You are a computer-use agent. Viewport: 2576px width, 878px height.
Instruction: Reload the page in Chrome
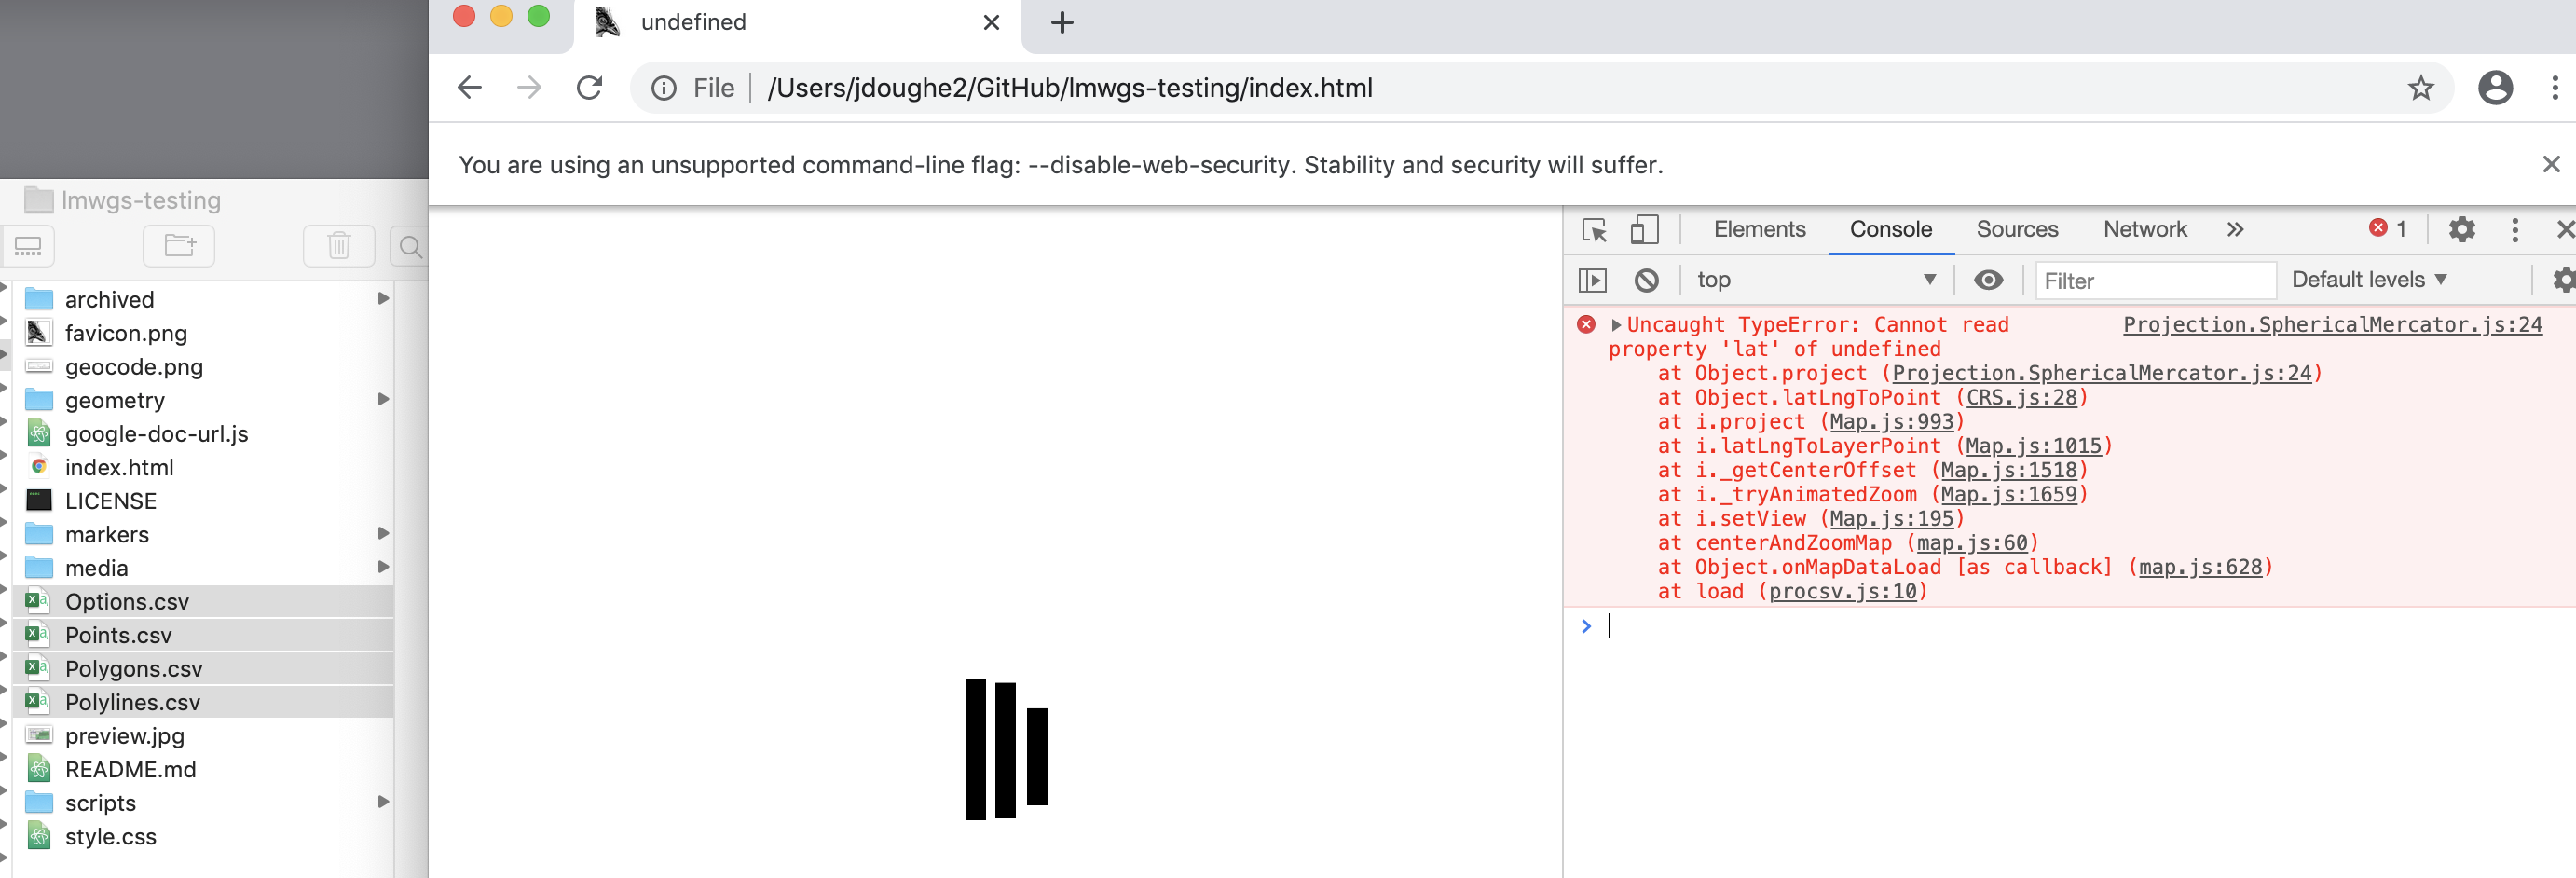(589, 88)
